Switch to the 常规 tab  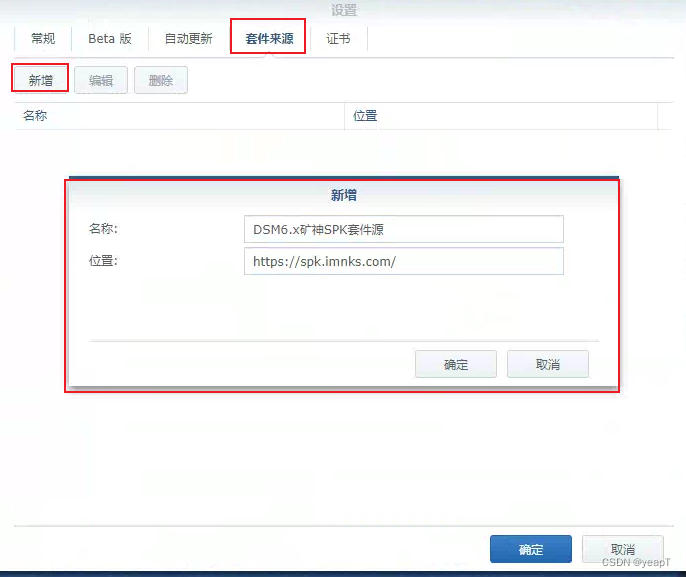43,38
